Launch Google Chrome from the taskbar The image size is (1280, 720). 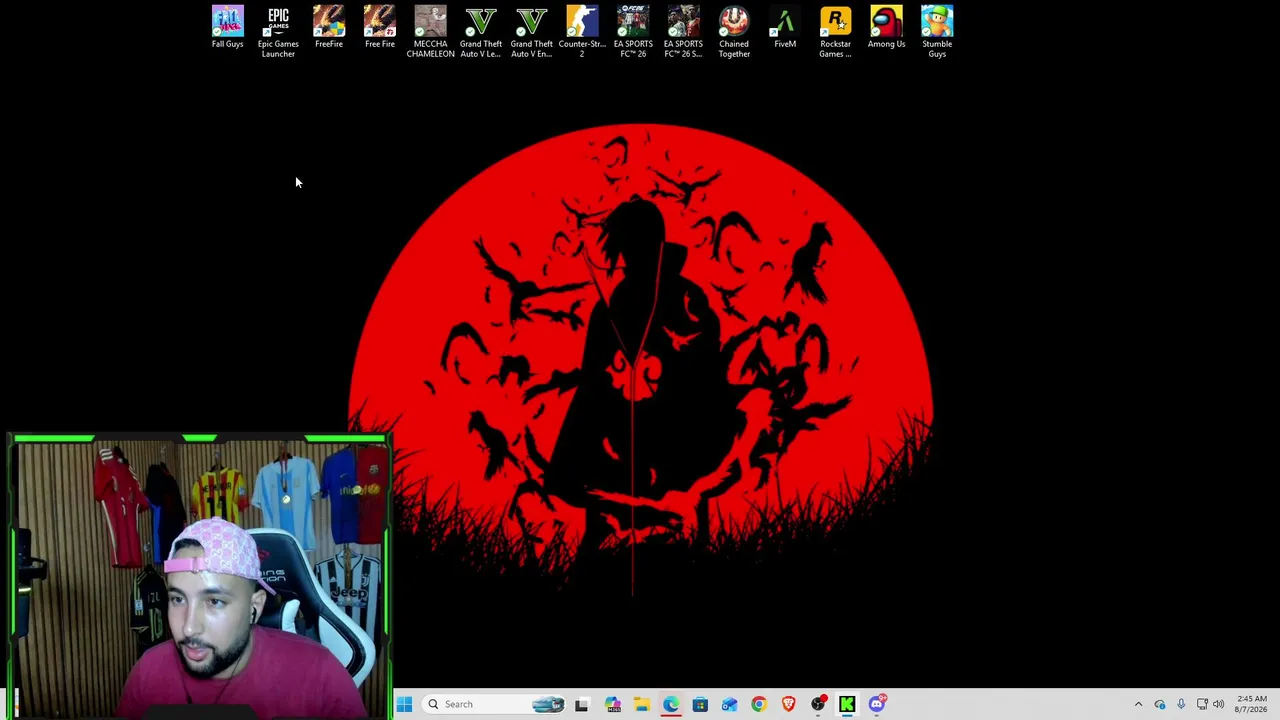point(759,704)
